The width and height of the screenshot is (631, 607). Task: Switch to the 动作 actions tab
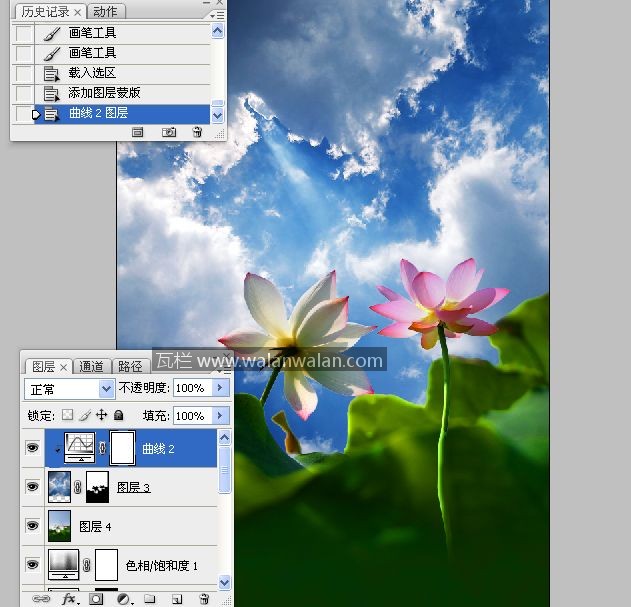point(104,12)
